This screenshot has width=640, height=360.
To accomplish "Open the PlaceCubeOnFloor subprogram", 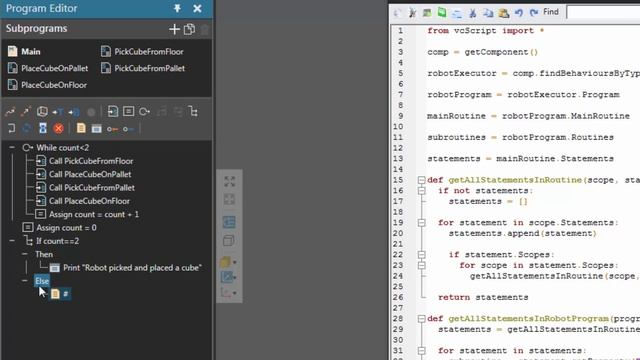I will (47, 85).
